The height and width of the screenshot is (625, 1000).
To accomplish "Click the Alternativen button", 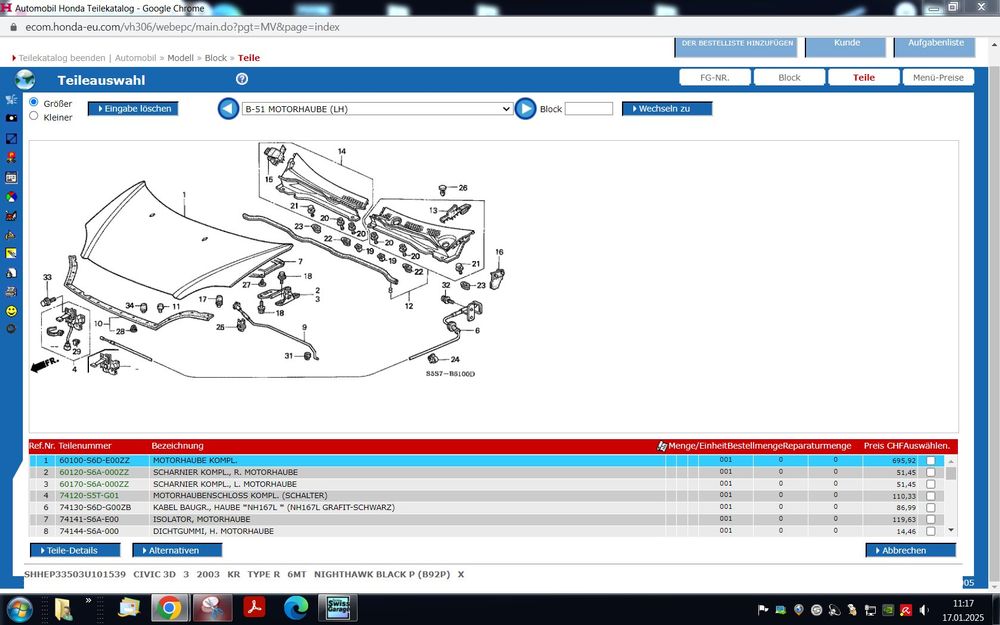I will [x=177, y=550].
